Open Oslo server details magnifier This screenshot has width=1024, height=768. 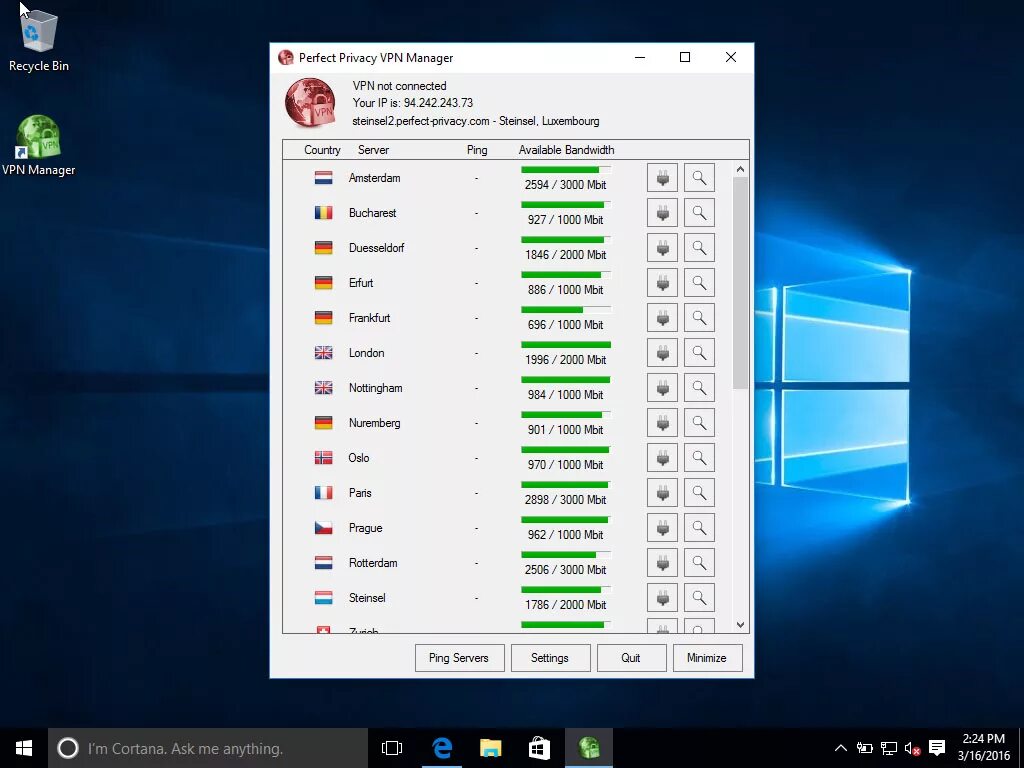(x=699, y=458)
